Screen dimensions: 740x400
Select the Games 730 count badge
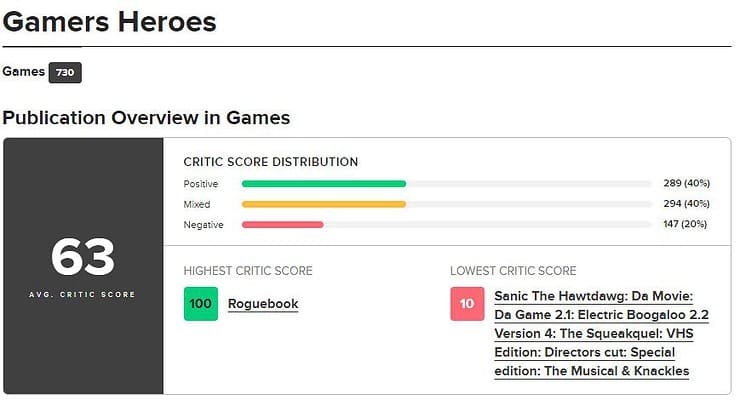(x=65, y=73)
